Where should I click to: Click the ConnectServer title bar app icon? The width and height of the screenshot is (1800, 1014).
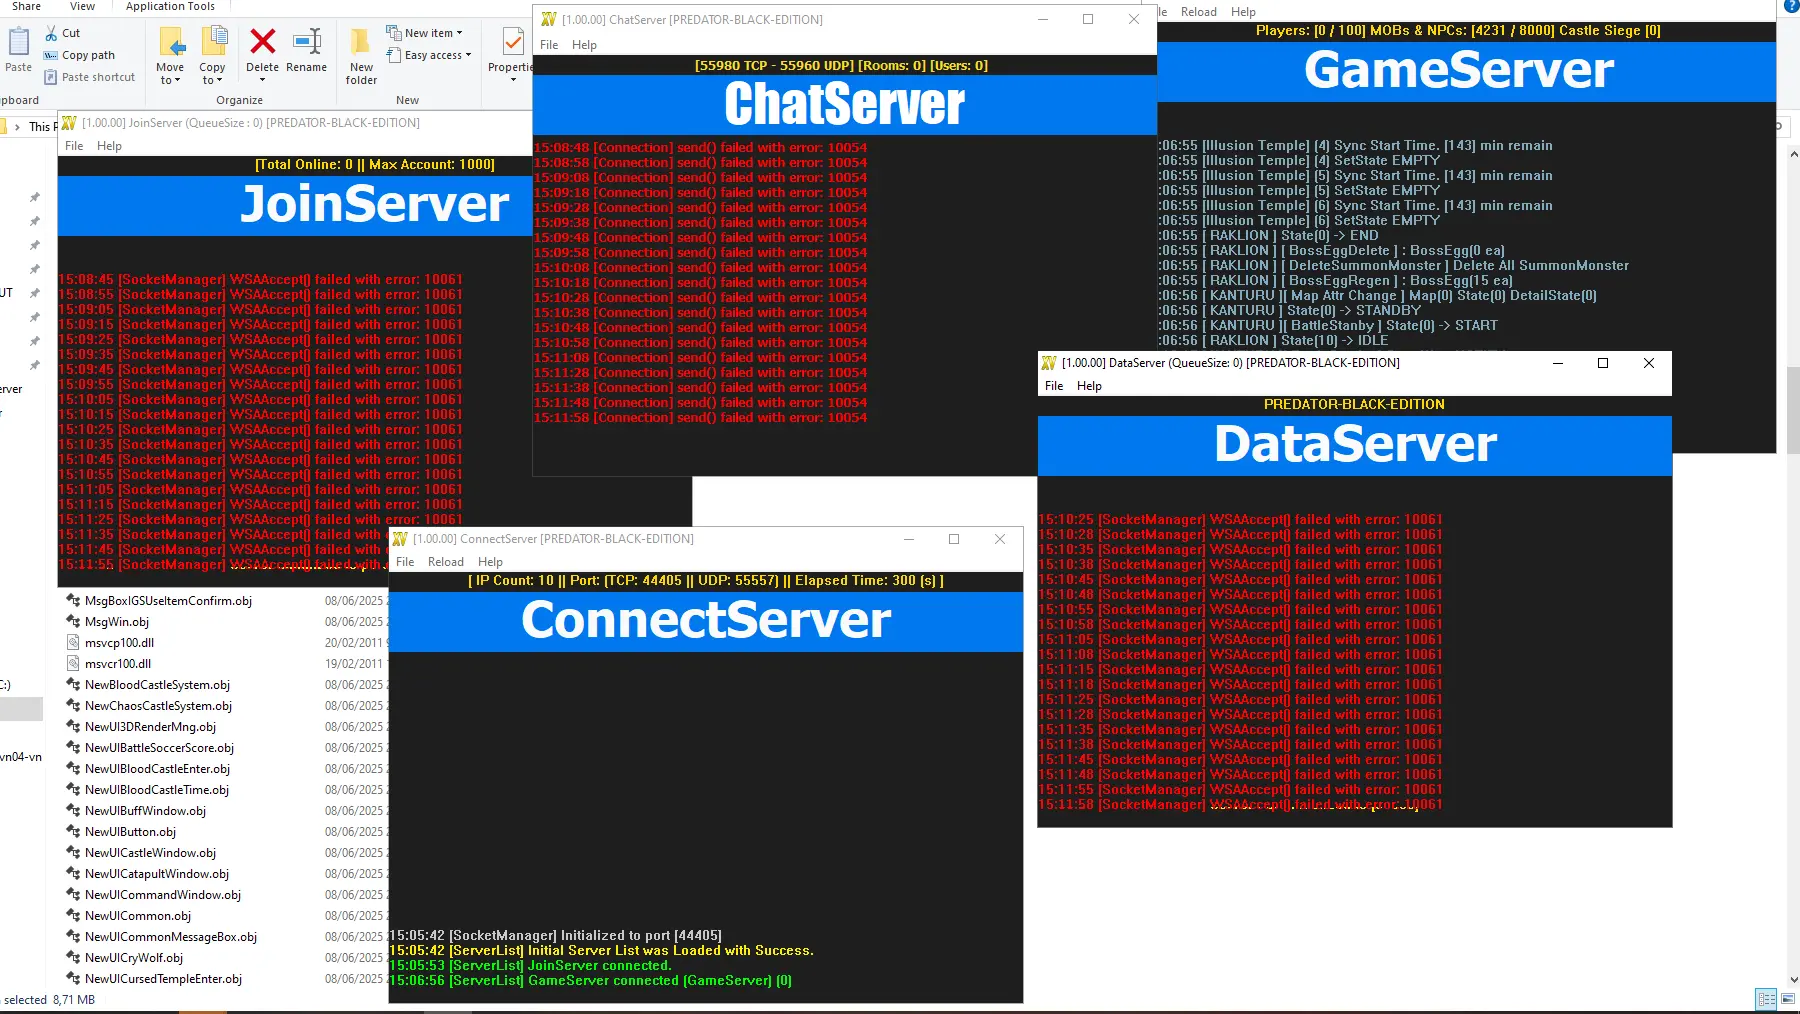click(400, 539)
